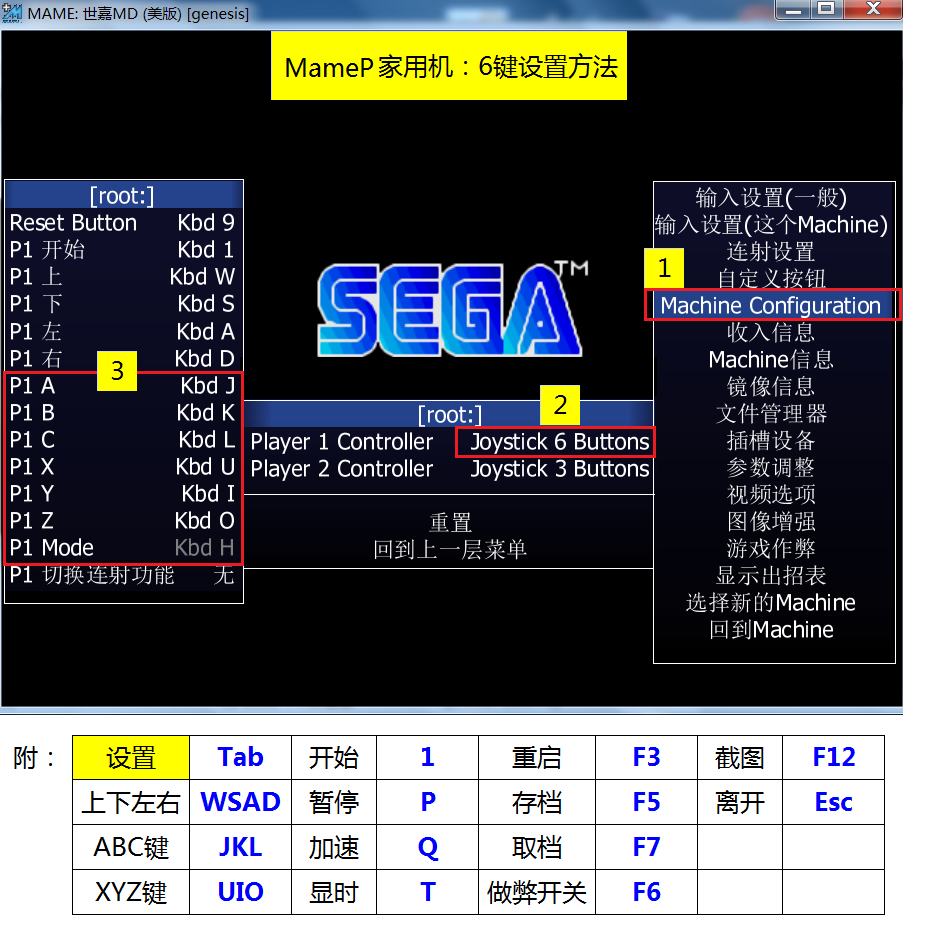Select P1 切换连射功能 row
The width and height of the screenshot is (937, 925).
point(123,575)
